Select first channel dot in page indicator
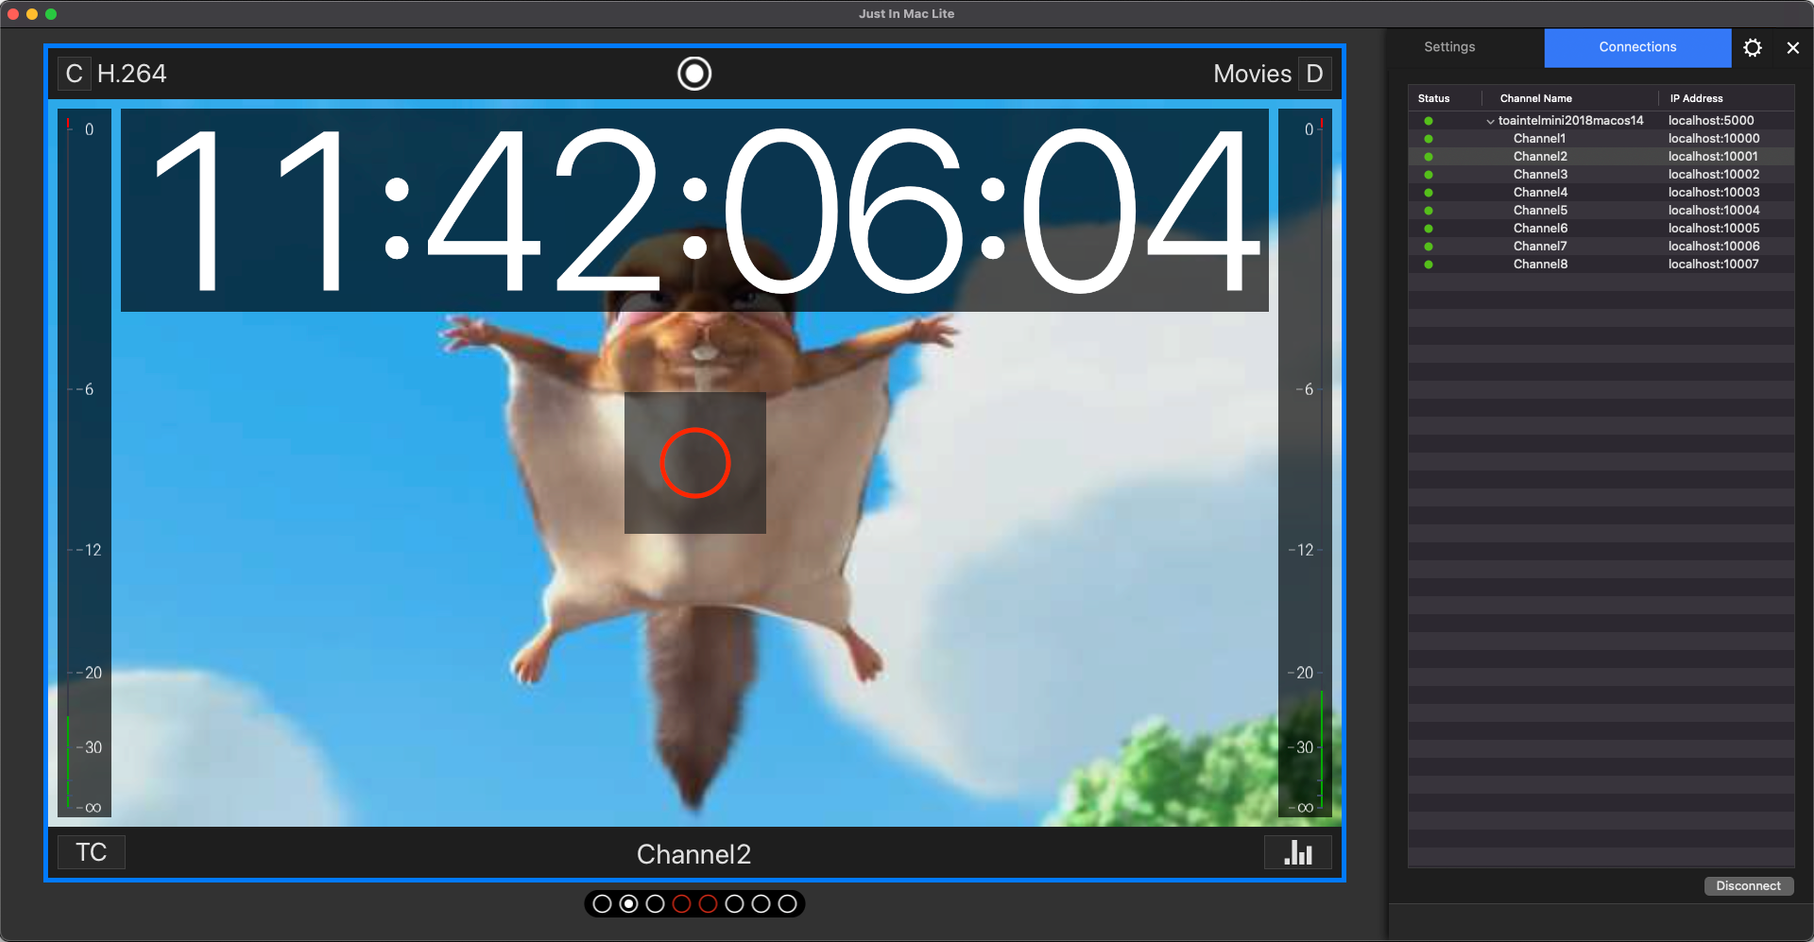 (x=602, y=904)
